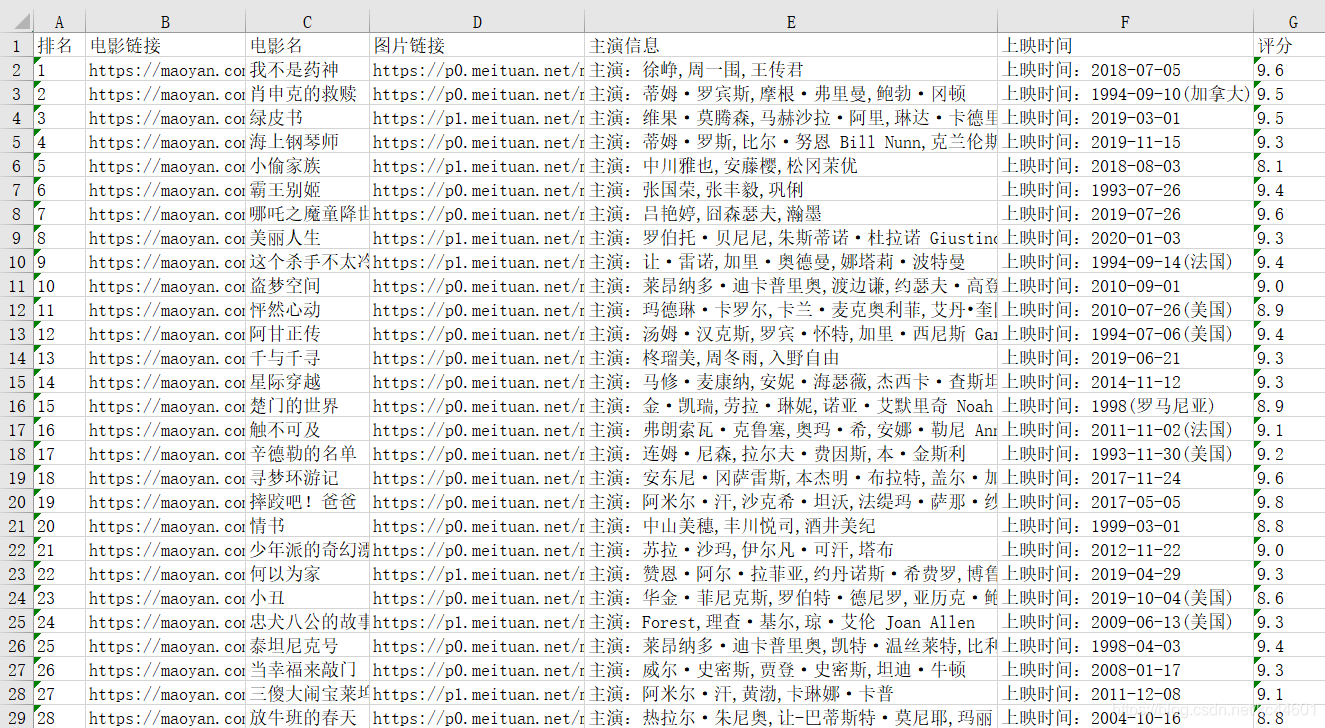Select release date cell 上映时间：2017-11-24
Image resolution: width=1325 pixels, height=728 pixels.
(1125, 478)
